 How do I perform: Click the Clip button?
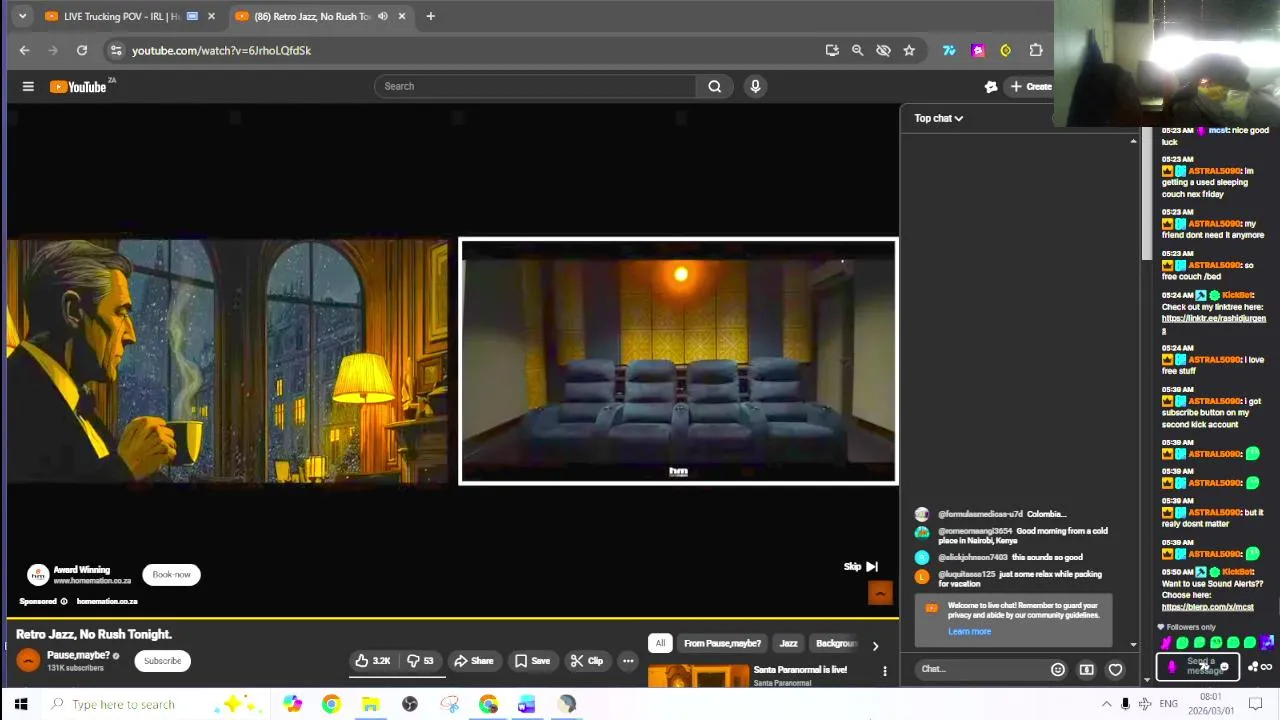587,661
